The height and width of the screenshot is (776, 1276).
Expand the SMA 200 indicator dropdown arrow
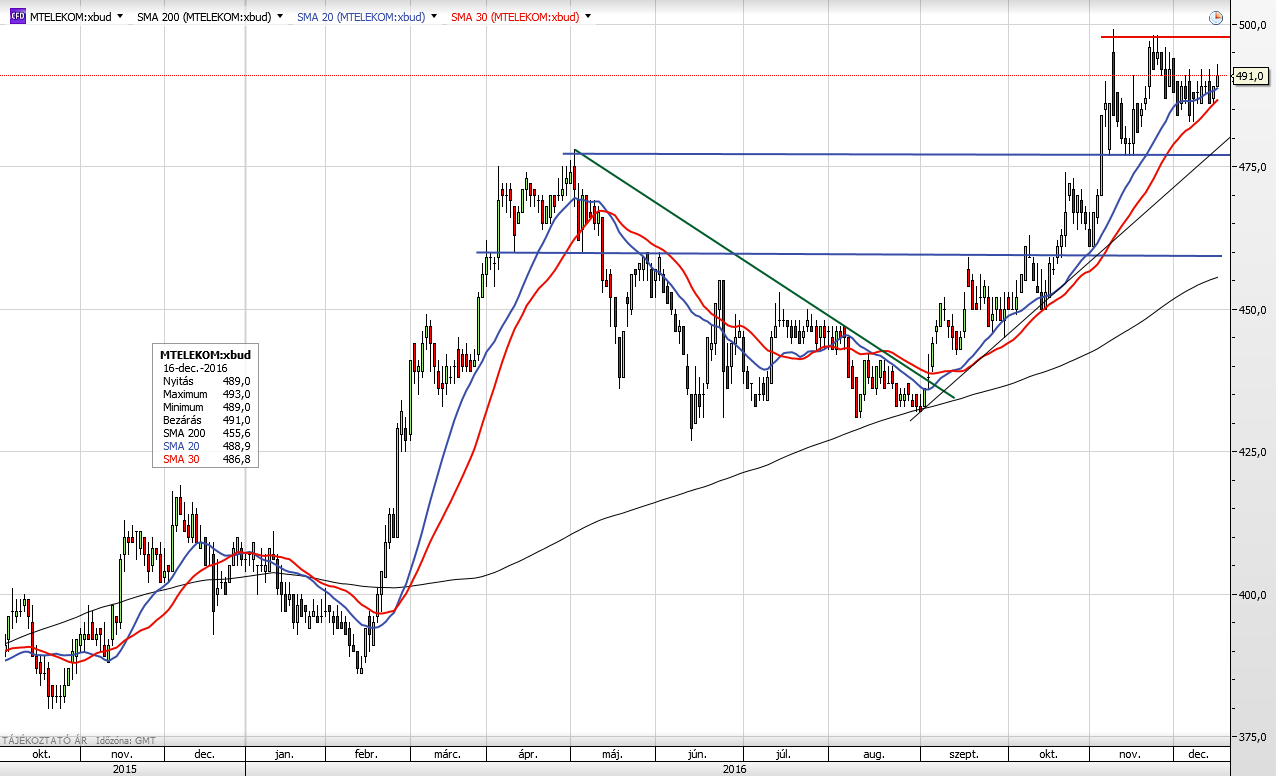(279, 17)
